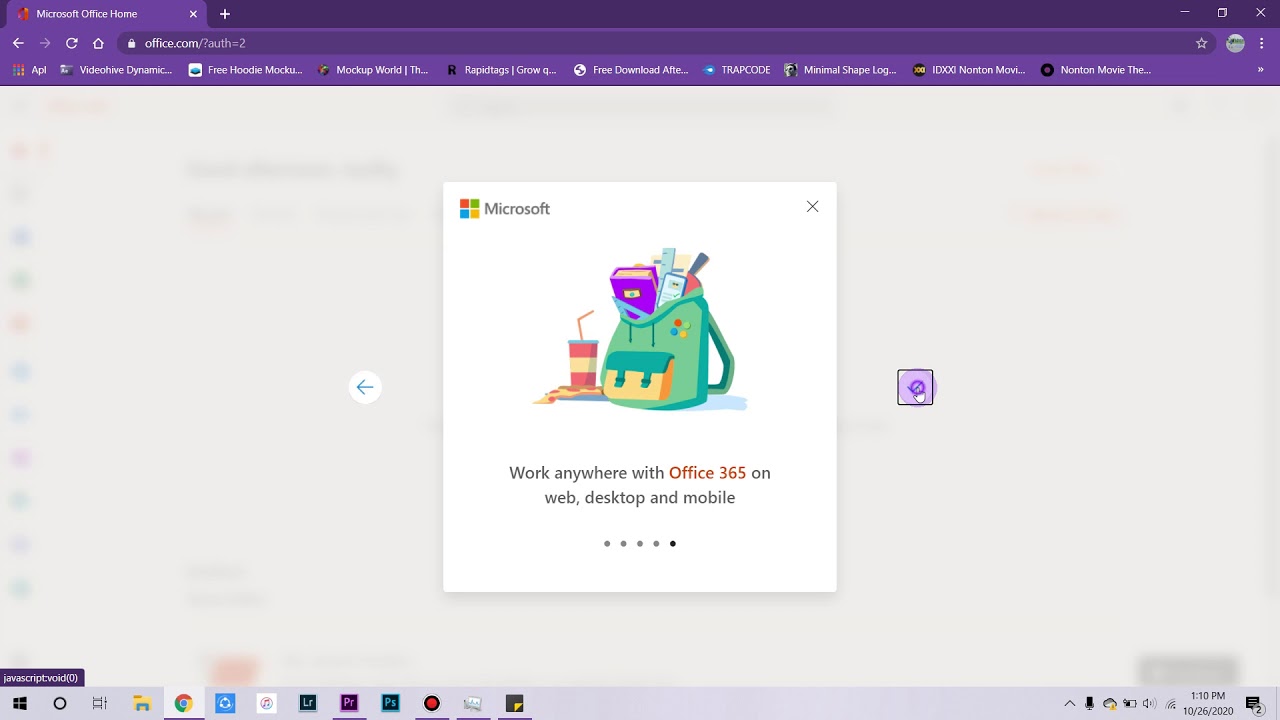Open the Free Hoodie Mockup bookmark
The image size is (1280, 720).
(245, 70)
